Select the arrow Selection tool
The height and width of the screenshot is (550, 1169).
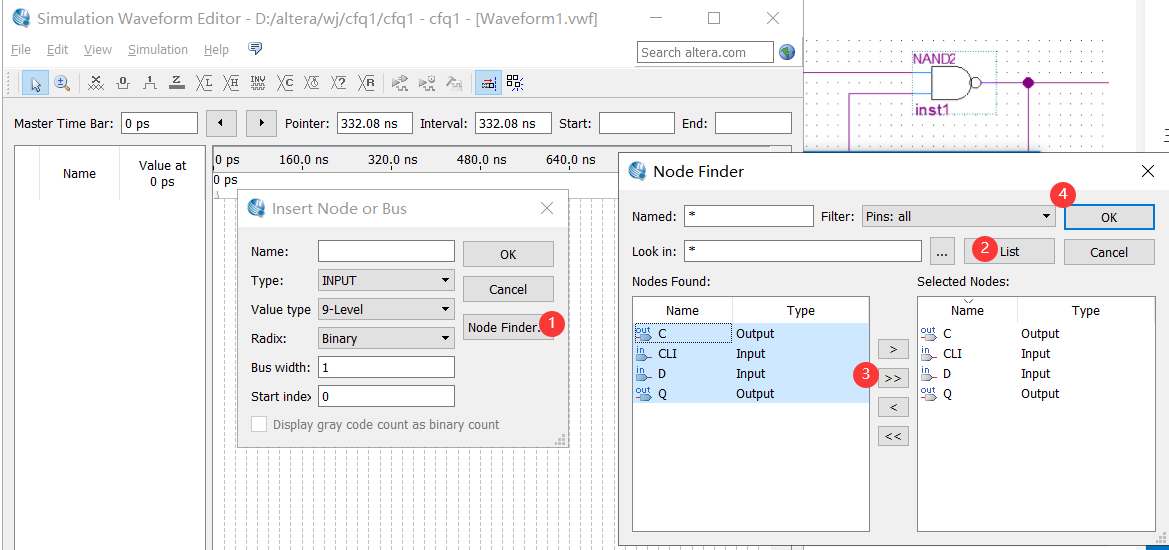pyautogui.click(x=35, y=83)
